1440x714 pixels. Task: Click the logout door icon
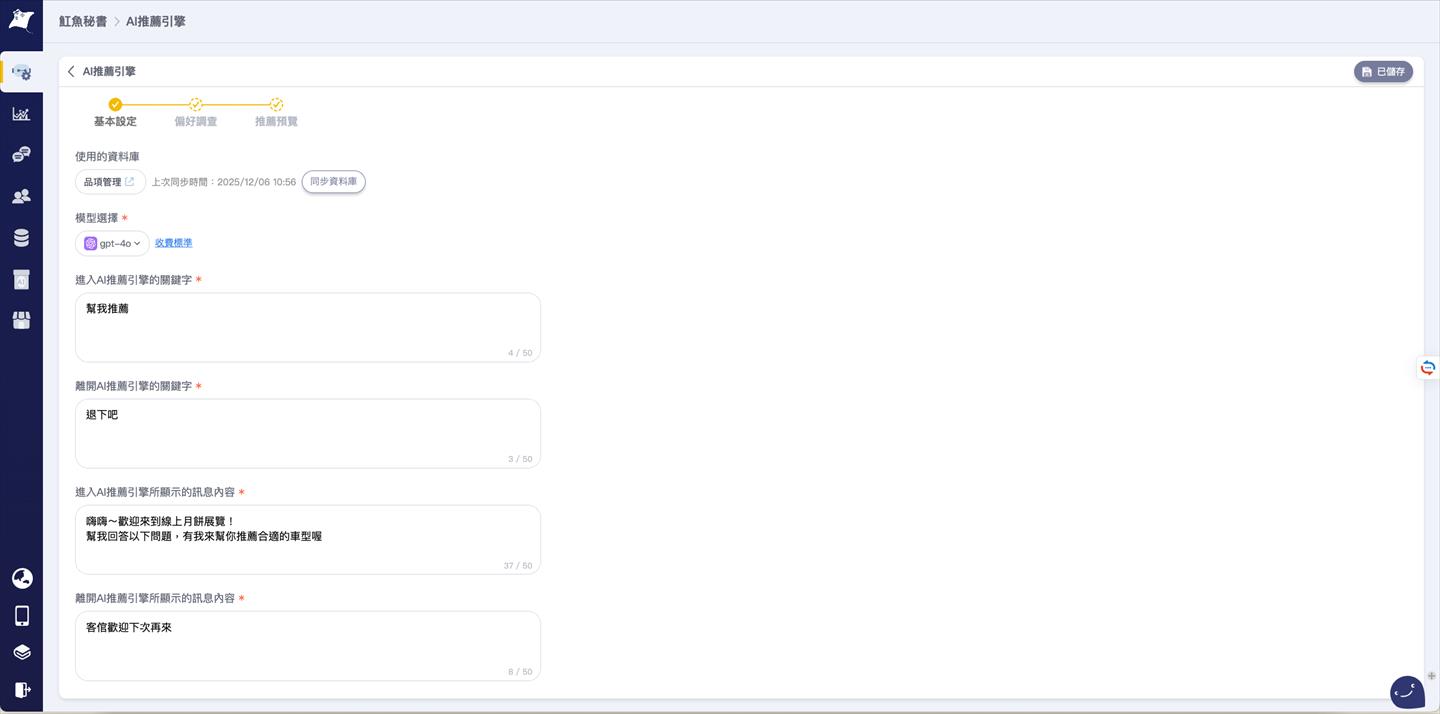[21, 689]
